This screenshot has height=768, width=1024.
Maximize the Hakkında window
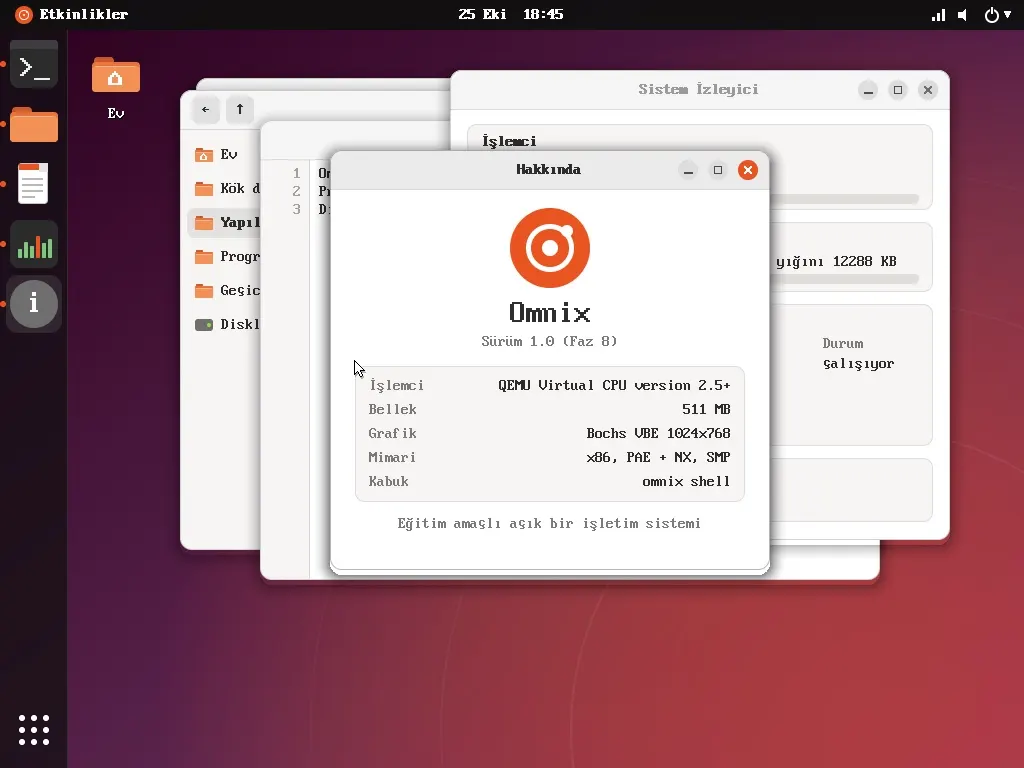pos(718,170)
